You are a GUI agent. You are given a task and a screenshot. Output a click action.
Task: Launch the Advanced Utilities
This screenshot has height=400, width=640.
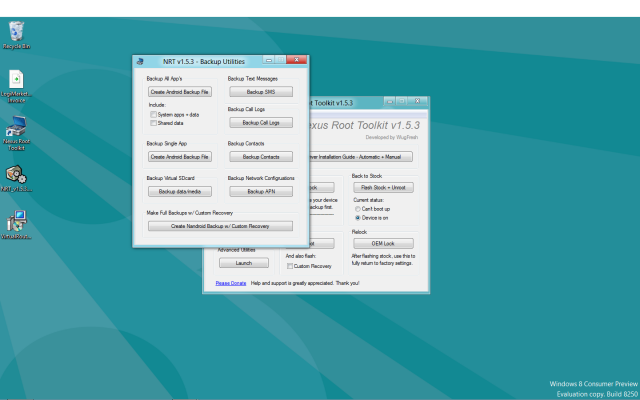pyautogui.click(x=244, y=263)
